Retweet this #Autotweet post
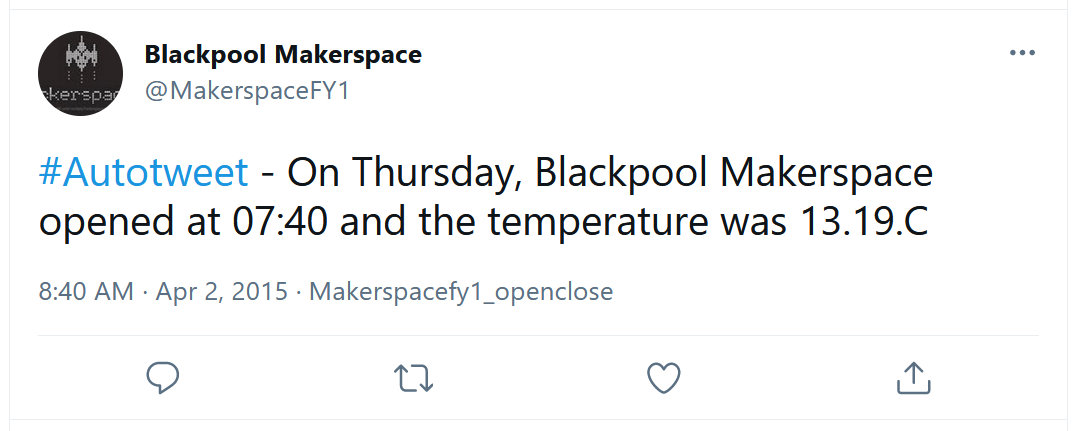This screenshot has width=1076, height=431. (x=413, y=377)
